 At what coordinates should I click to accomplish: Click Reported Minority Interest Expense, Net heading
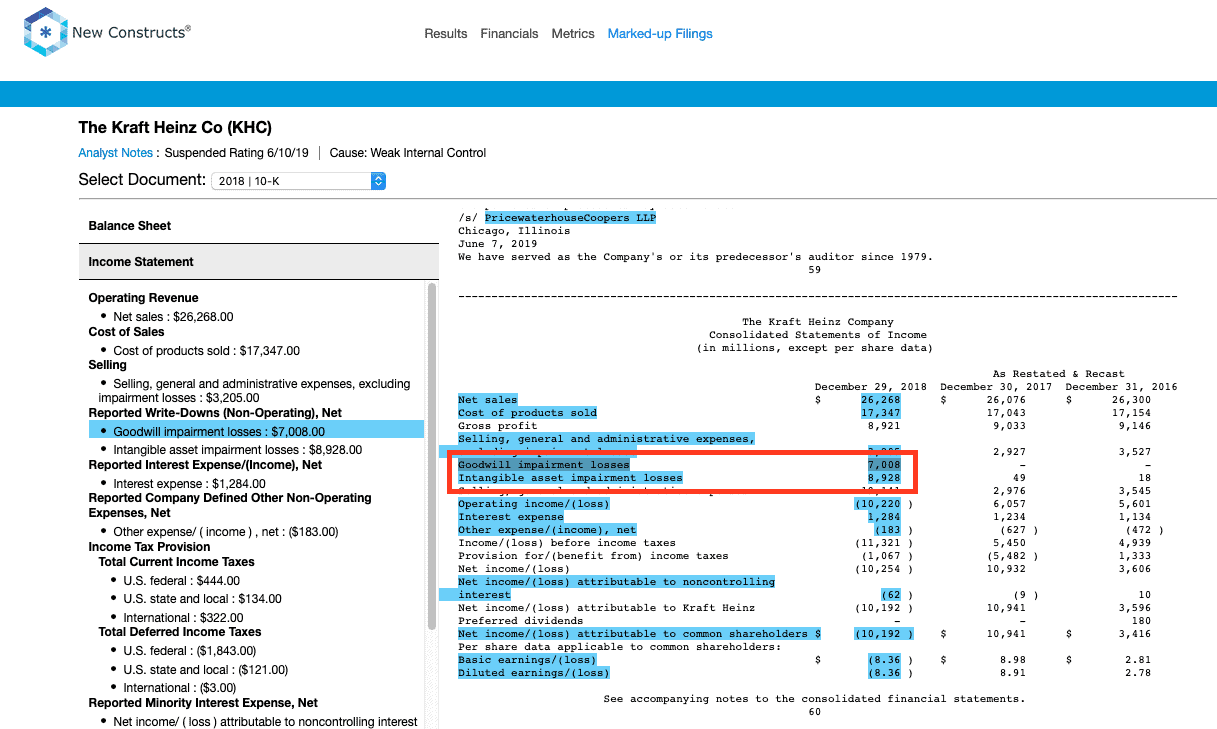click(203, 703)
